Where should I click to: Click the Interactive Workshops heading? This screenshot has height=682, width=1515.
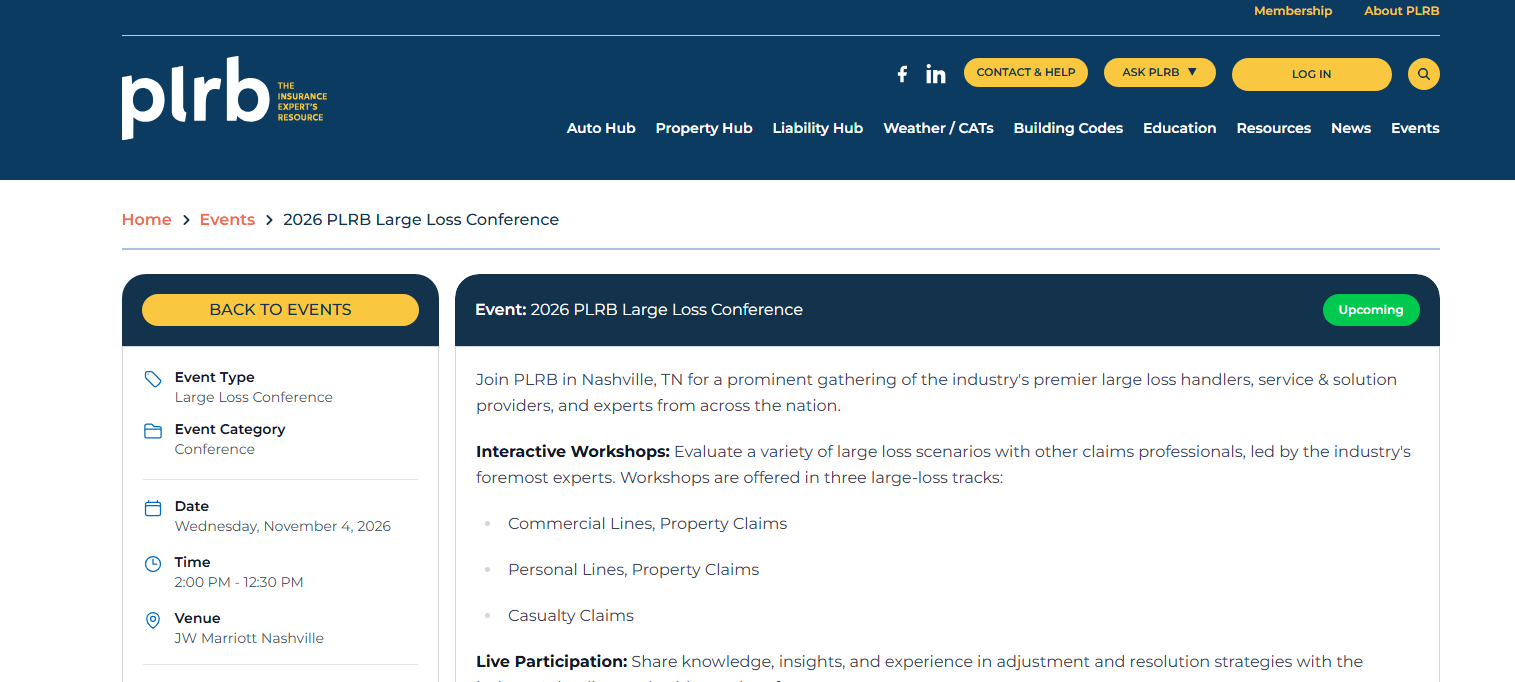coord(573,452)
